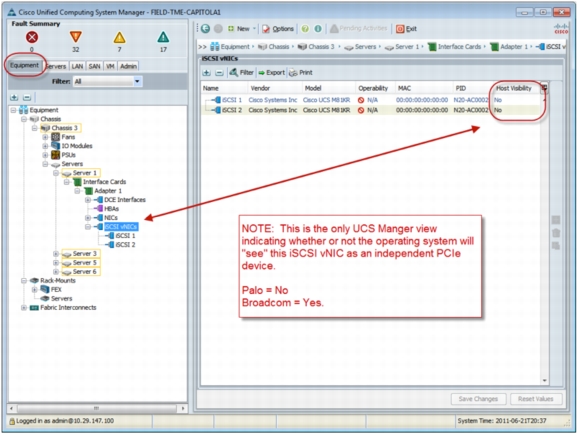This screenshot has width=578, height=435.
Task: Select the iSCSI 1 table row
Action: (x=371, y=100)
